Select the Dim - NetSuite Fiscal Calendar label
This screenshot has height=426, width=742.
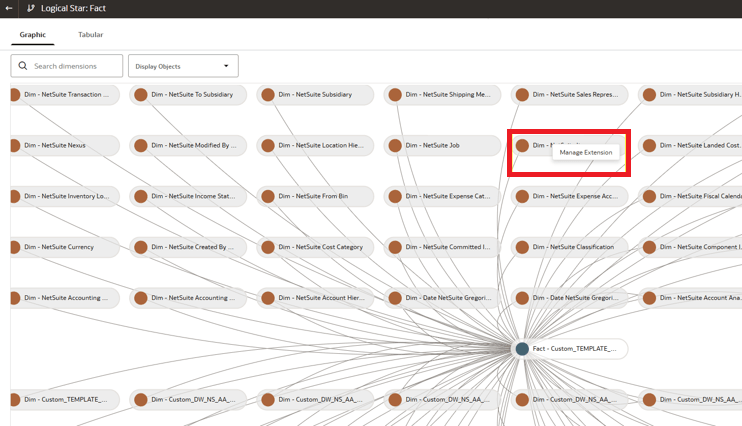point(701,196)
